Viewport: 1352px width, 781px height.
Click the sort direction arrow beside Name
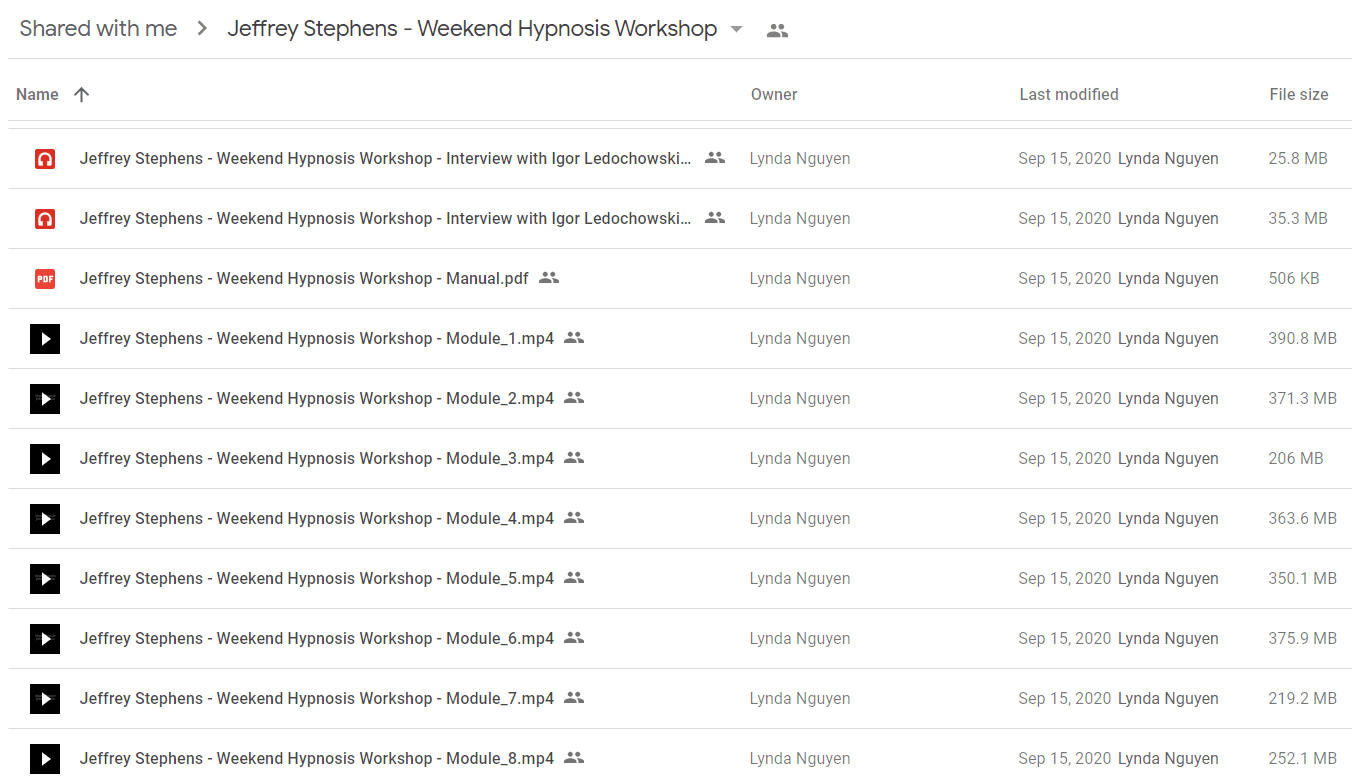point(82,94)
